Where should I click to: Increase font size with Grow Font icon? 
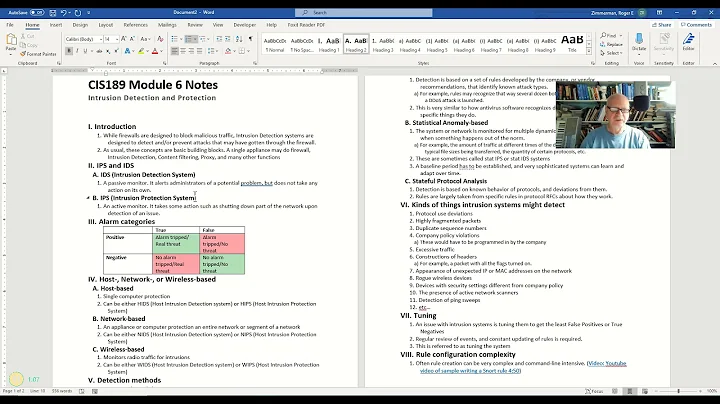pos(124,39)
